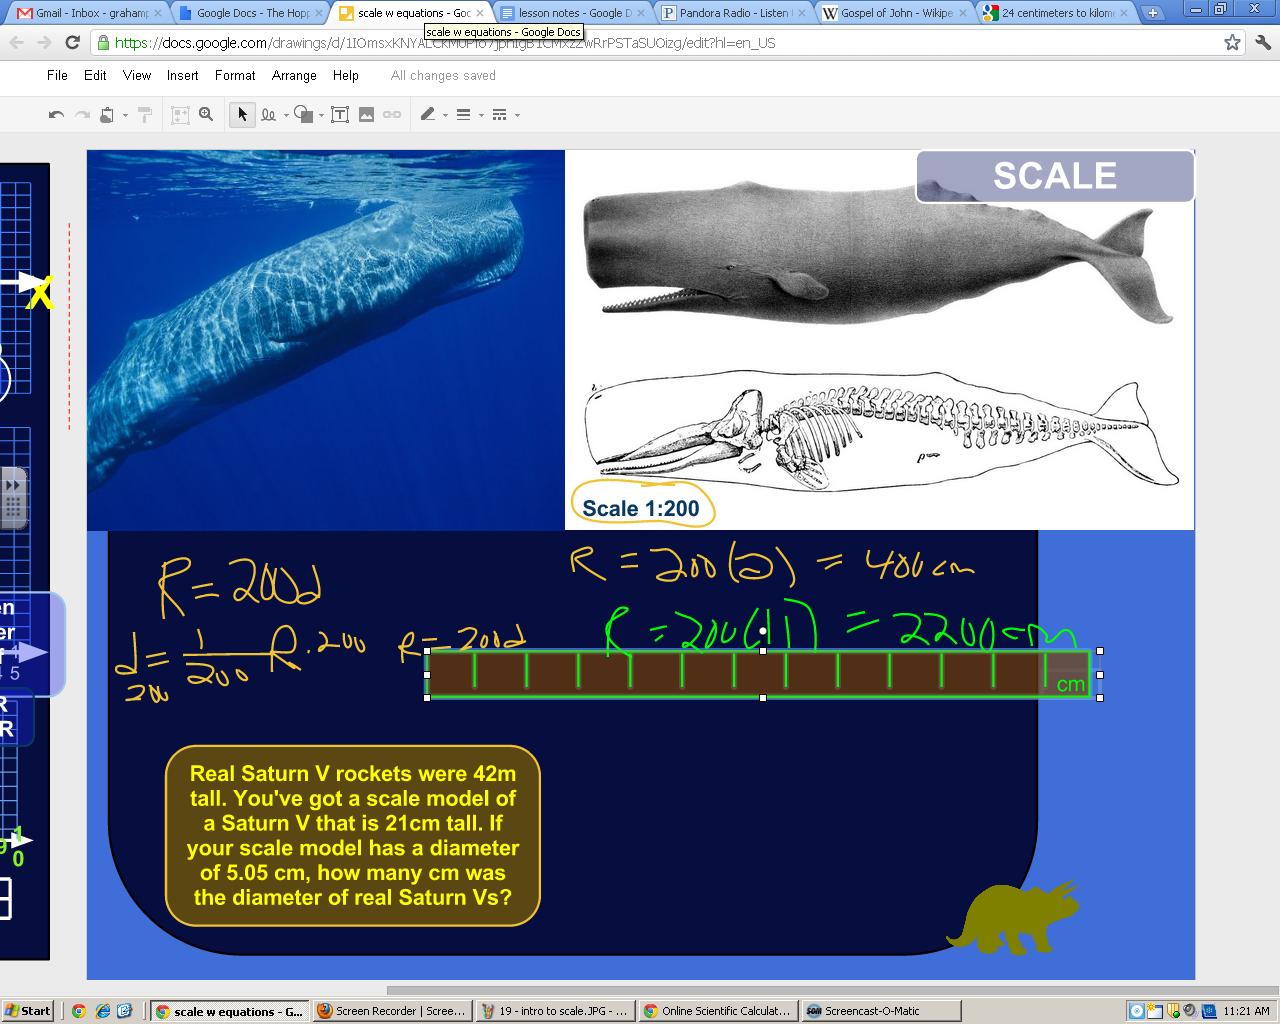Click the line dash style icon

point(500,115)
